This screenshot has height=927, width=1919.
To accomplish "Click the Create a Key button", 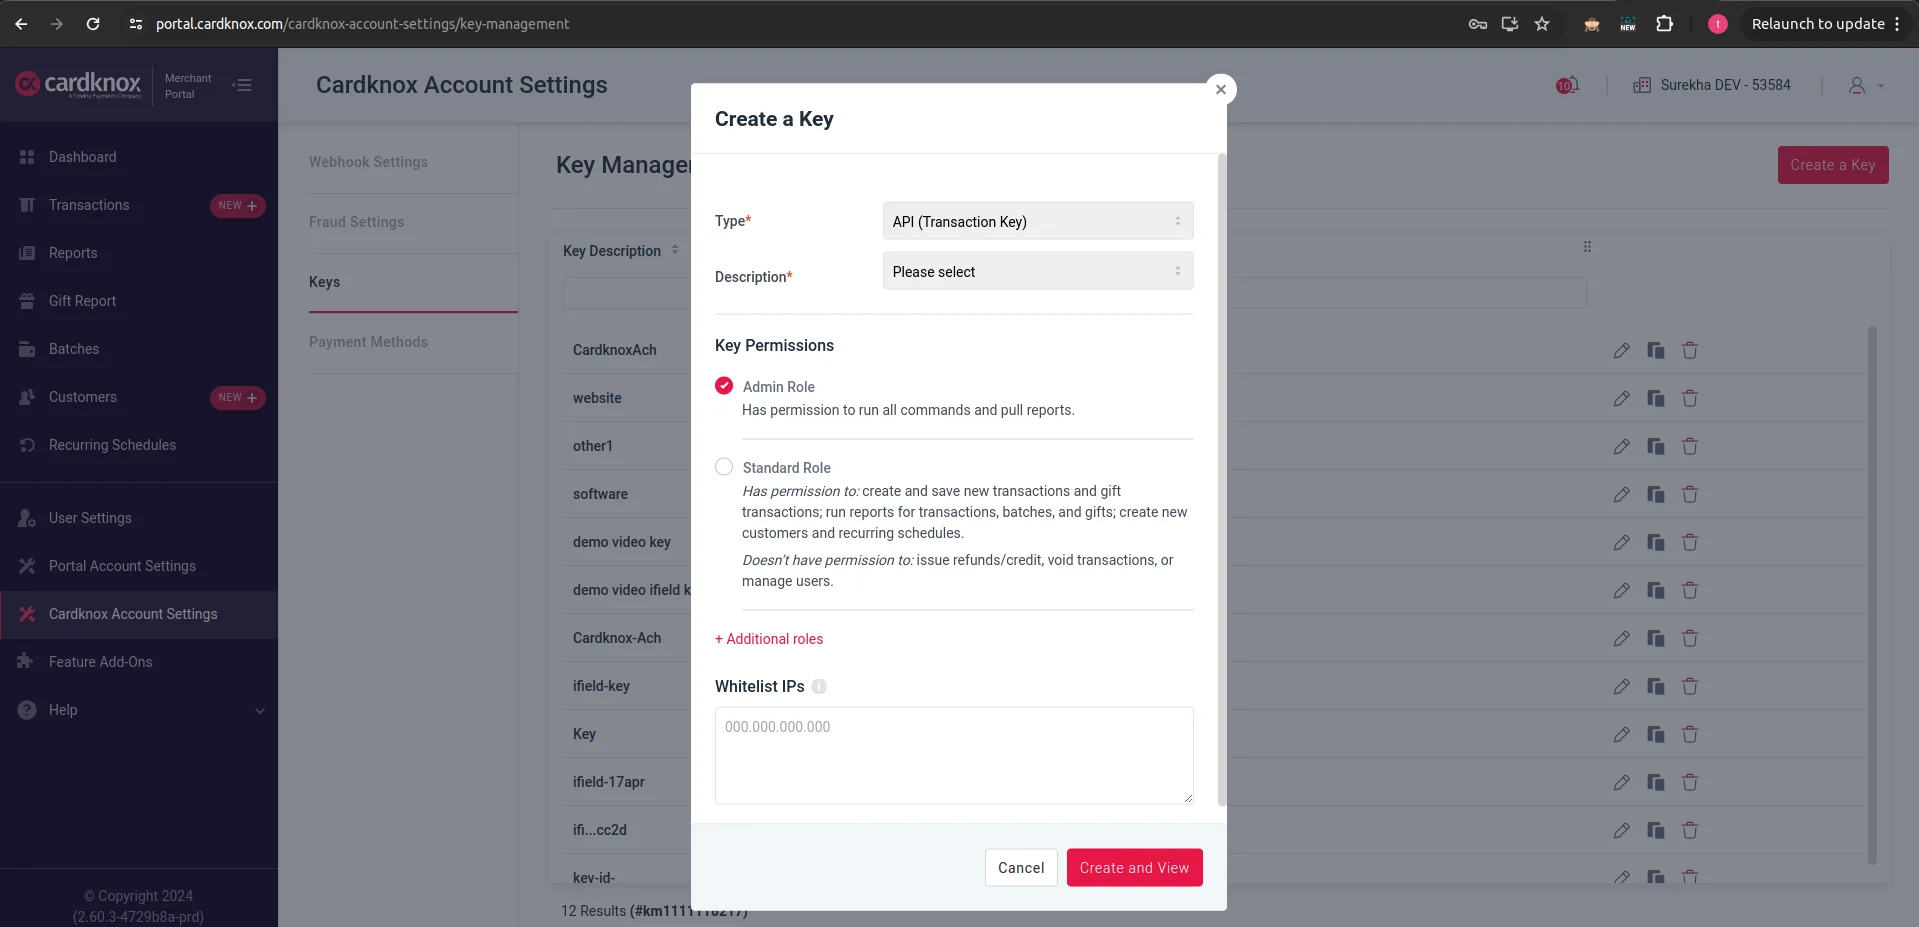I will 1832,165.
